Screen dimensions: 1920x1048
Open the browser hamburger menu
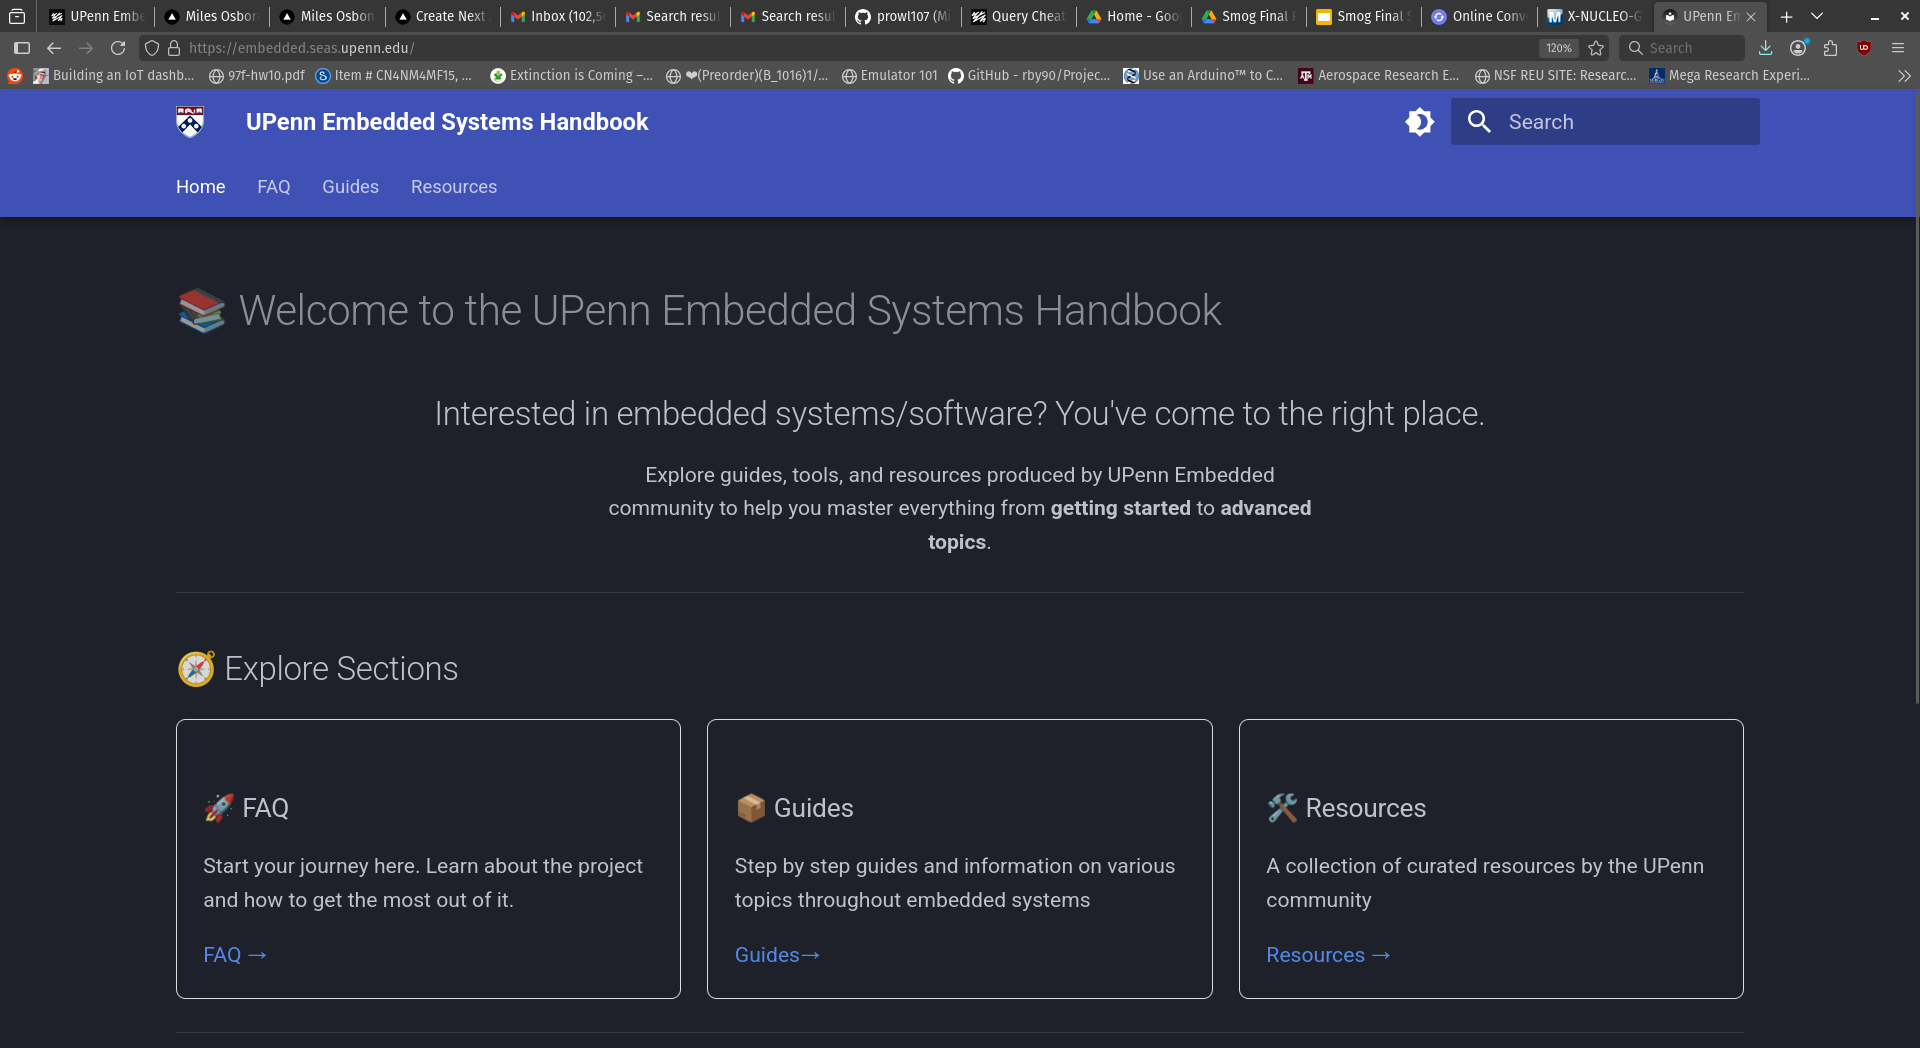(x=1898, y=48)
